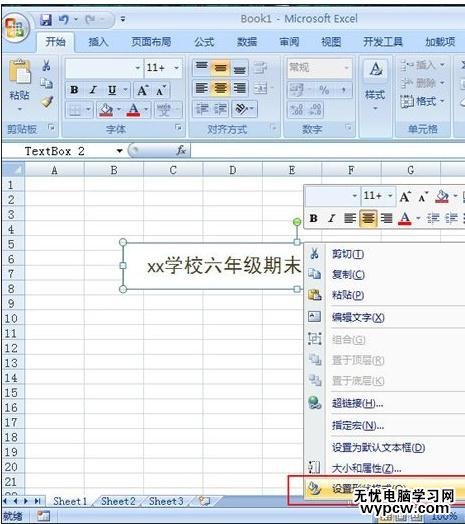
Task: Toggle center alignment in the ribbon
Action: [x=220, y=89]
